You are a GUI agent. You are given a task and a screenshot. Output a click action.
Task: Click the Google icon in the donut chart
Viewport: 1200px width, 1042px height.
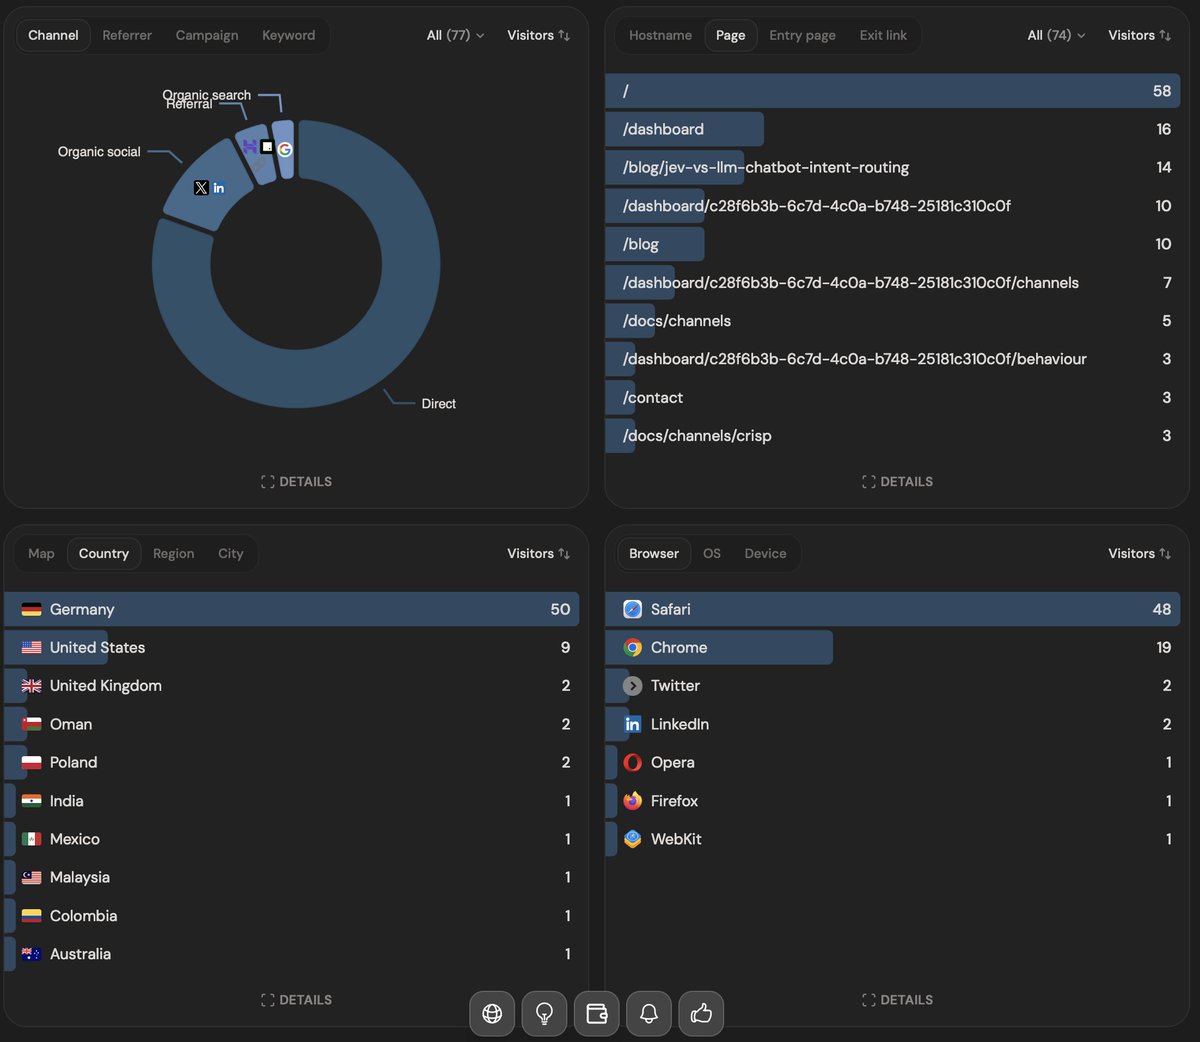point(285,149)
